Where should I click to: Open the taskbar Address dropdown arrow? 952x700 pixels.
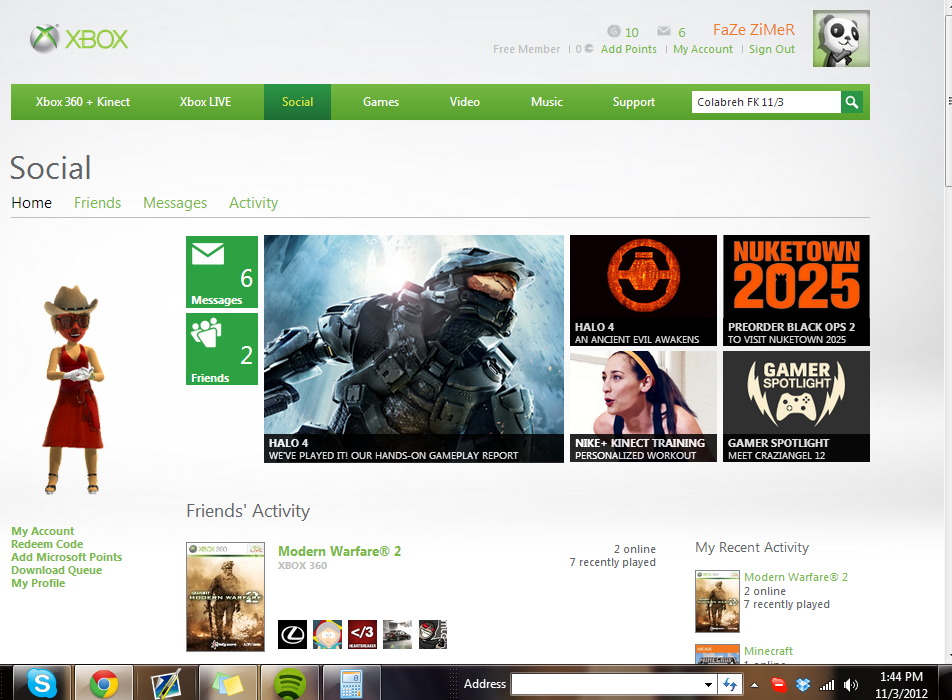coord(708,684)
